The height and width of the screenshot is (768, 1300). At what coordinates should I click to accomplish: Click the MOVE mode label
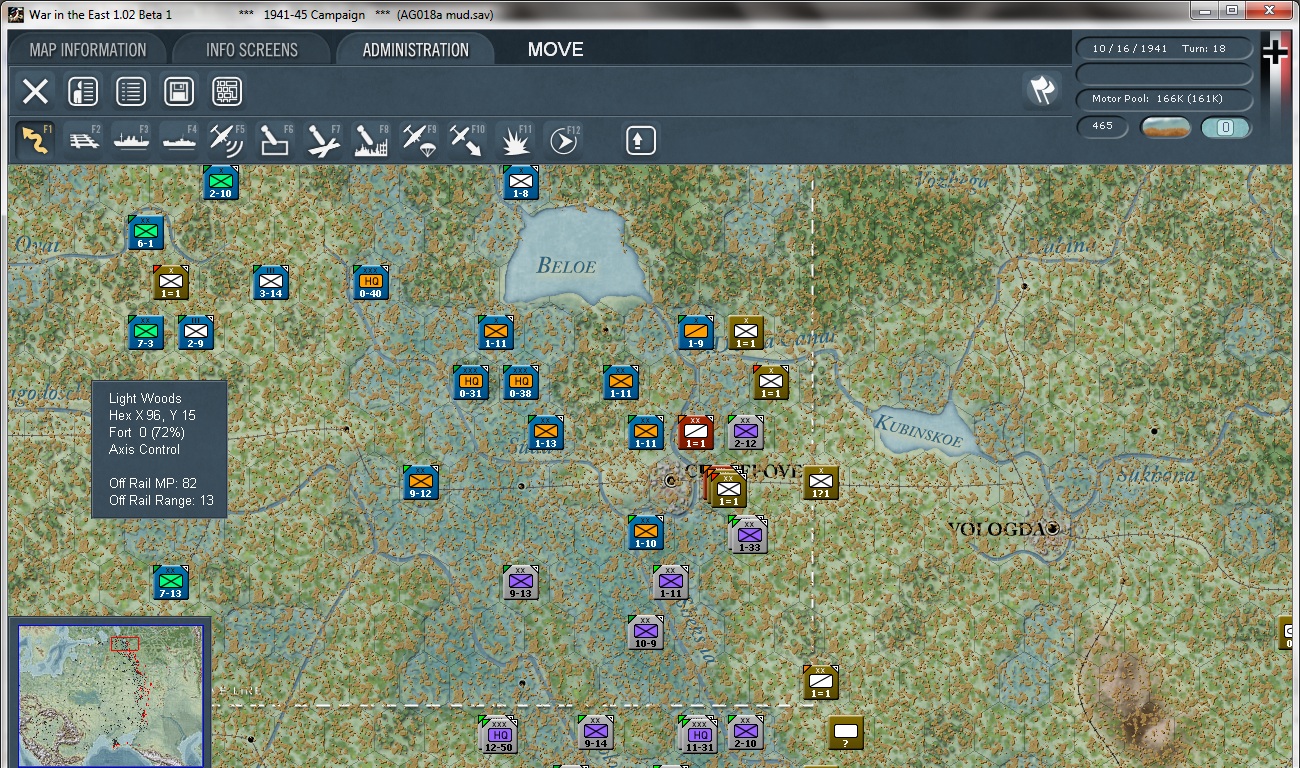(556, 50)
